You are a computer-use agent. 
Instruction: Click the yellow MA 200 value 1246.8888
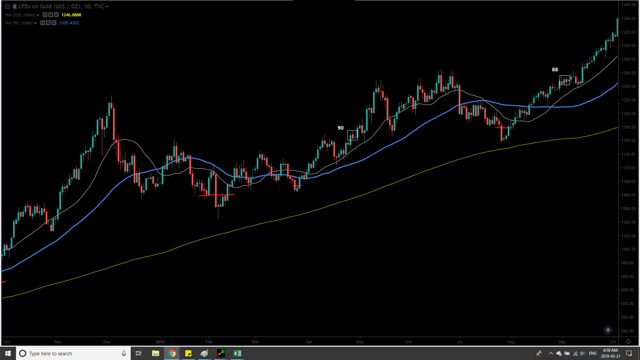click(x=71, y=15)
